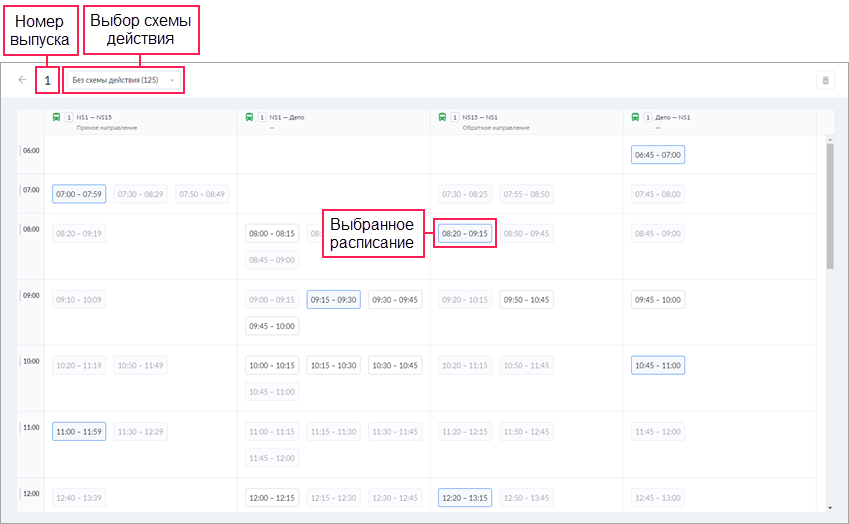The image size is (849, 524).
Task: Click the 10:50 - 11:45 slot
Action: tap(526, 365)
